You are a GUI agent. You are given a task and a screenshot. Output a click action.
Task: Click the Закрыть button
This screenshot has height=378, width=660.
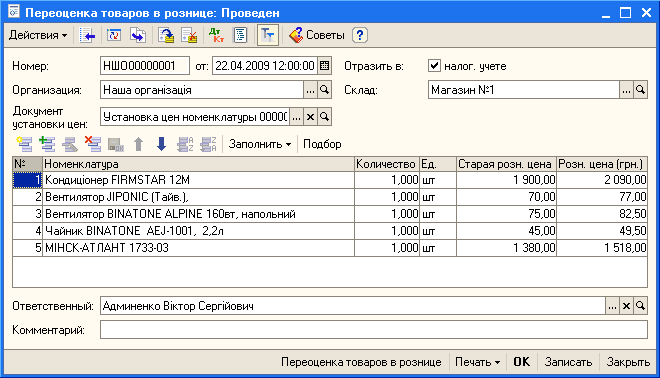tap(628, 362)
